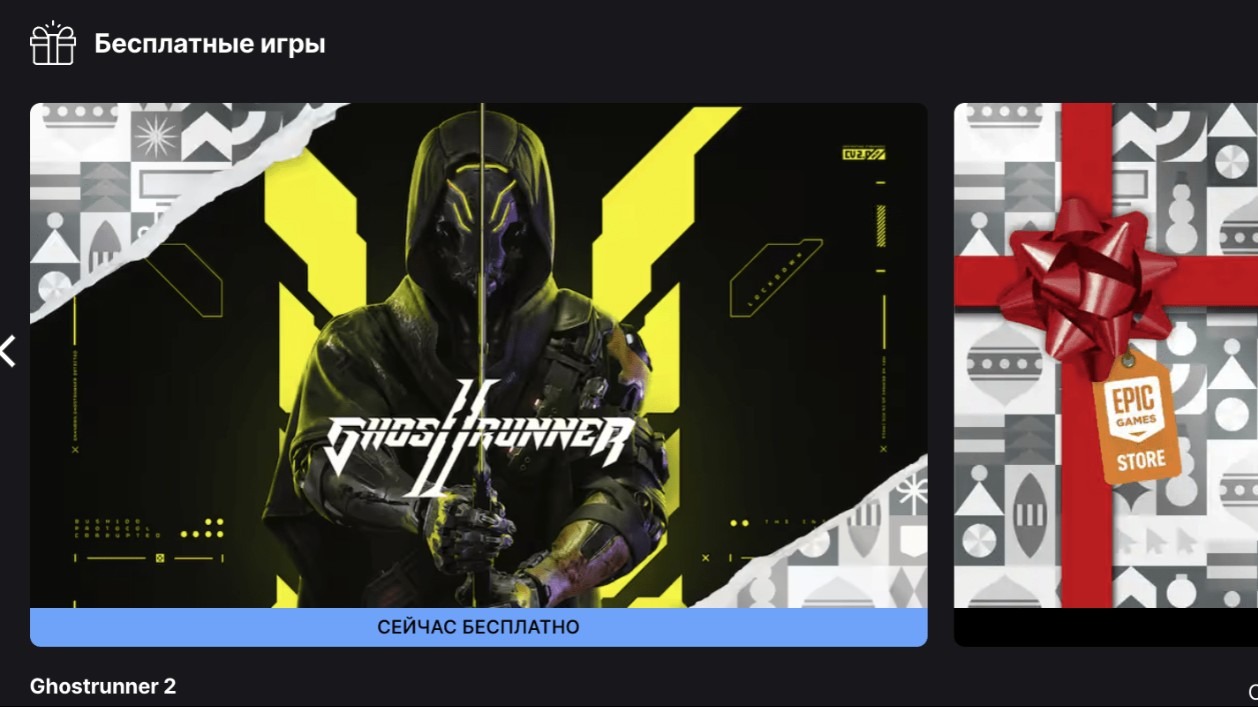Open the Ghostrunner 2 game artwork card
The width and height of the screenshot is (1258, 707).
(479, 355)
